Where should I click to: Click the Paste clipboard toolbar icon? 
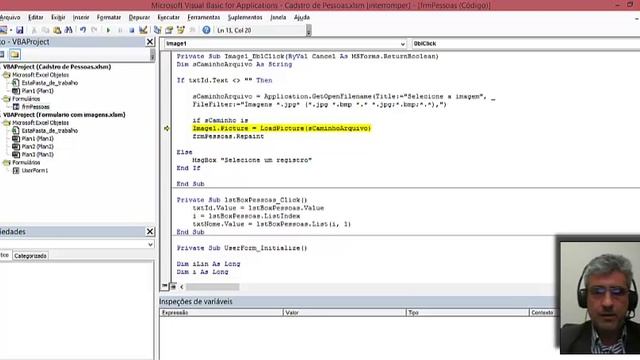pyautogui.click(x=57, y=30)
